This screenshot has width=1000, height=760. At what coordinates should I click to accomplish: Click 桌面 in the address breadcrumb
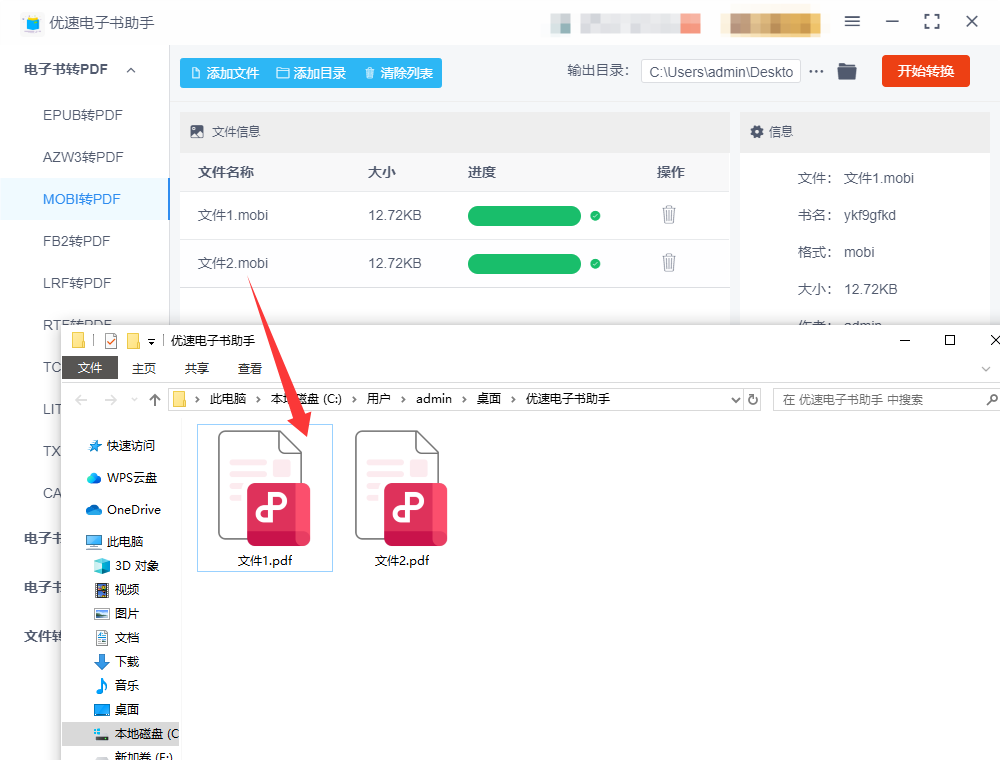tap(489, 399)
